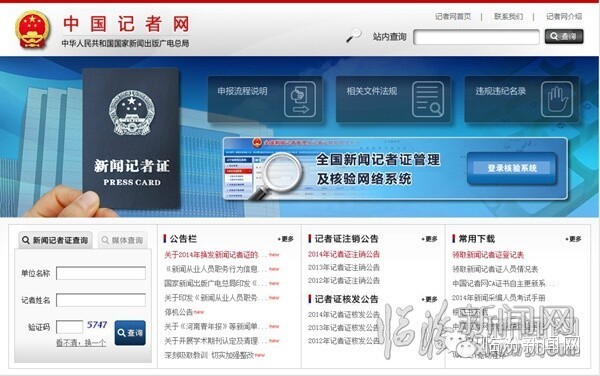Open 2014年记者证注销公告
Screen dimensions: 600x376
[344, 254]
